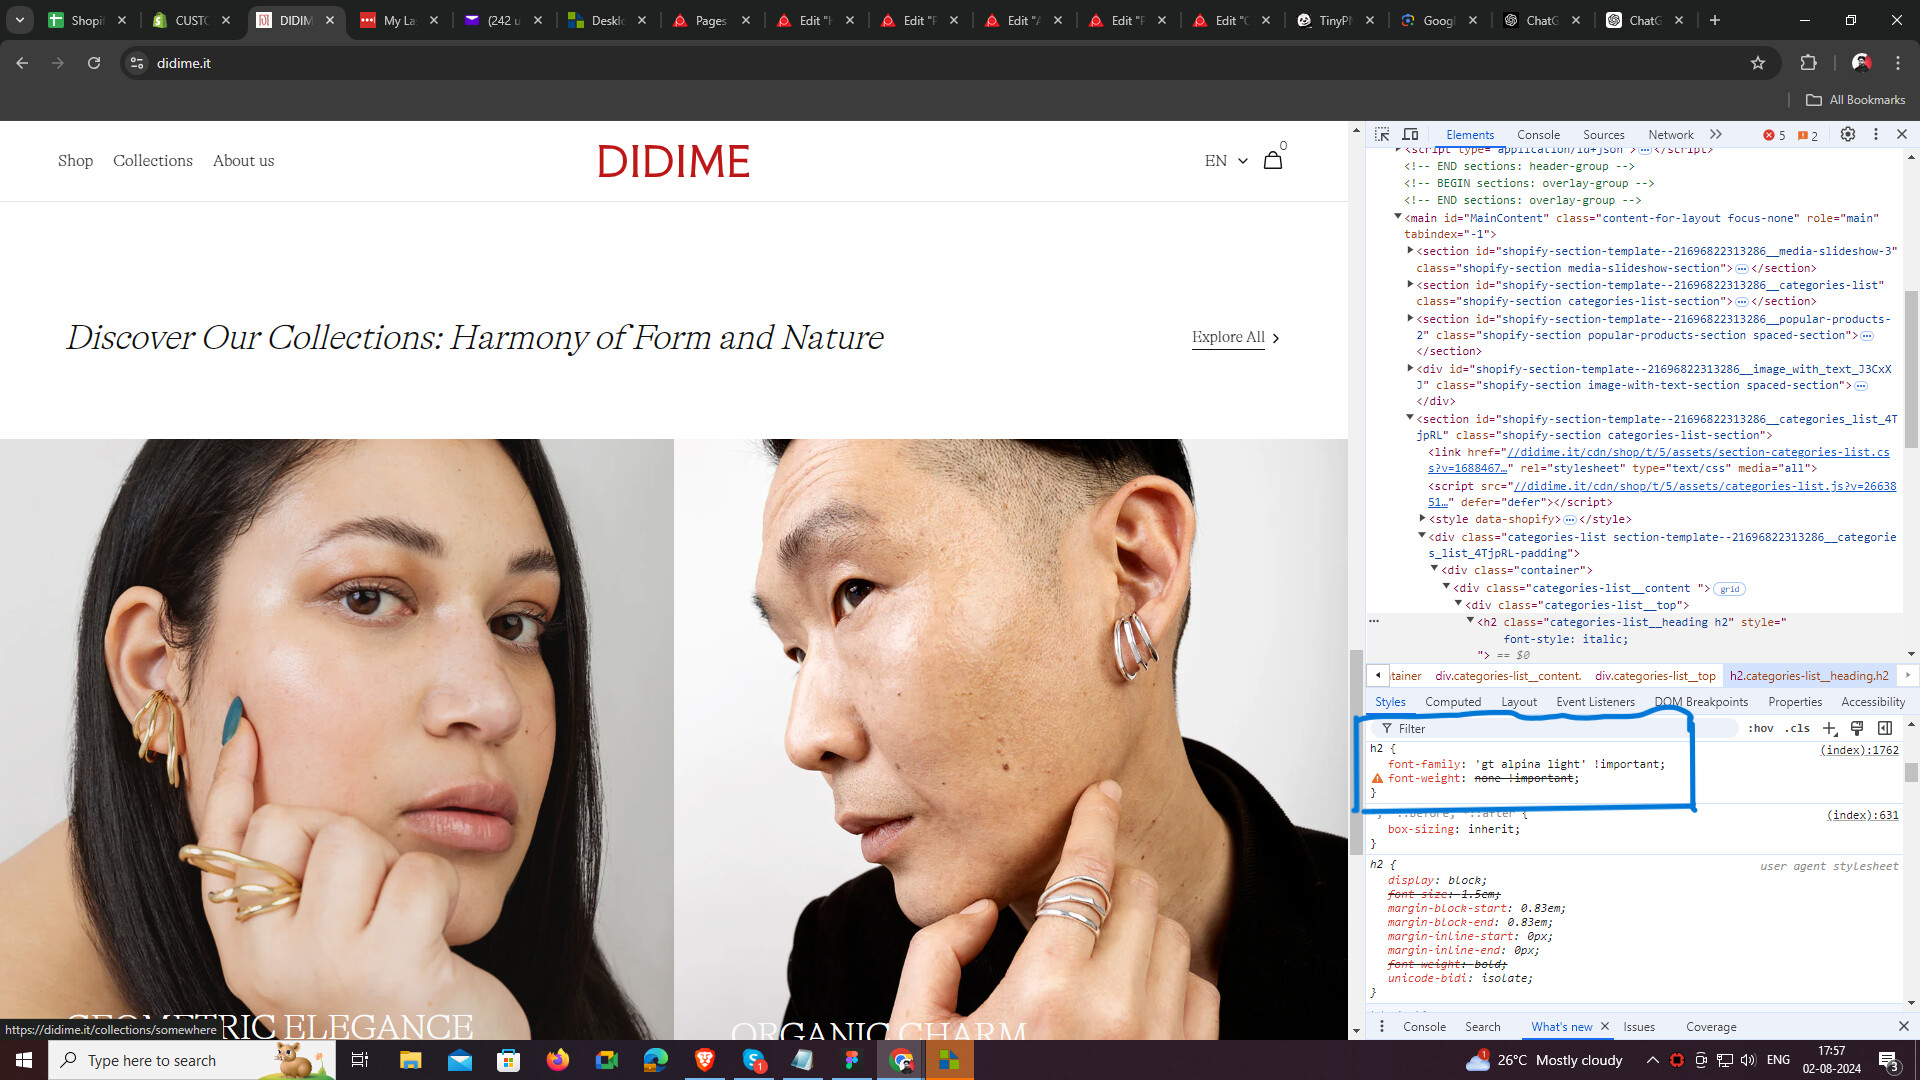Open Issues drawer tab
The image size is (1920, 1080).
pyautogui.click(x=1639, y=1027)
